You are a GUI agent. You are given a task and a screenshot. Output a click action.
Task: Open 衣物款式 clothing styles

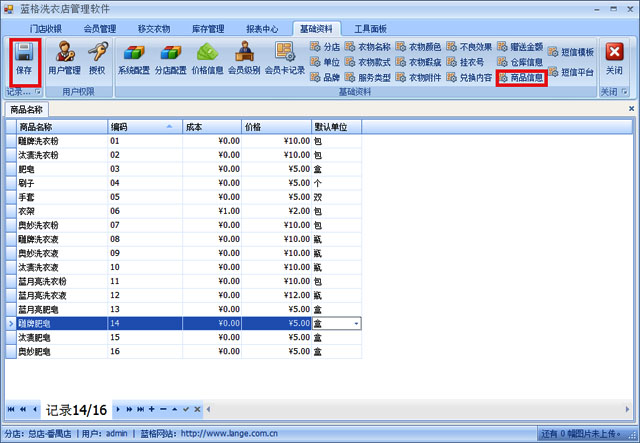(x=368, y=62)
